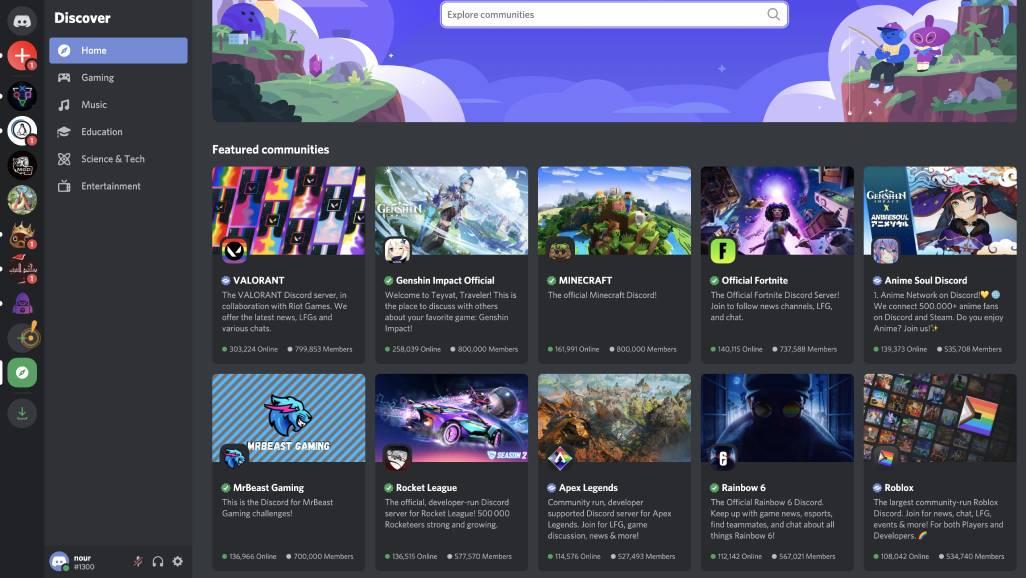Click the green Explore compass icon
This screenshot has height=578, width=1026.
point(22,372)
